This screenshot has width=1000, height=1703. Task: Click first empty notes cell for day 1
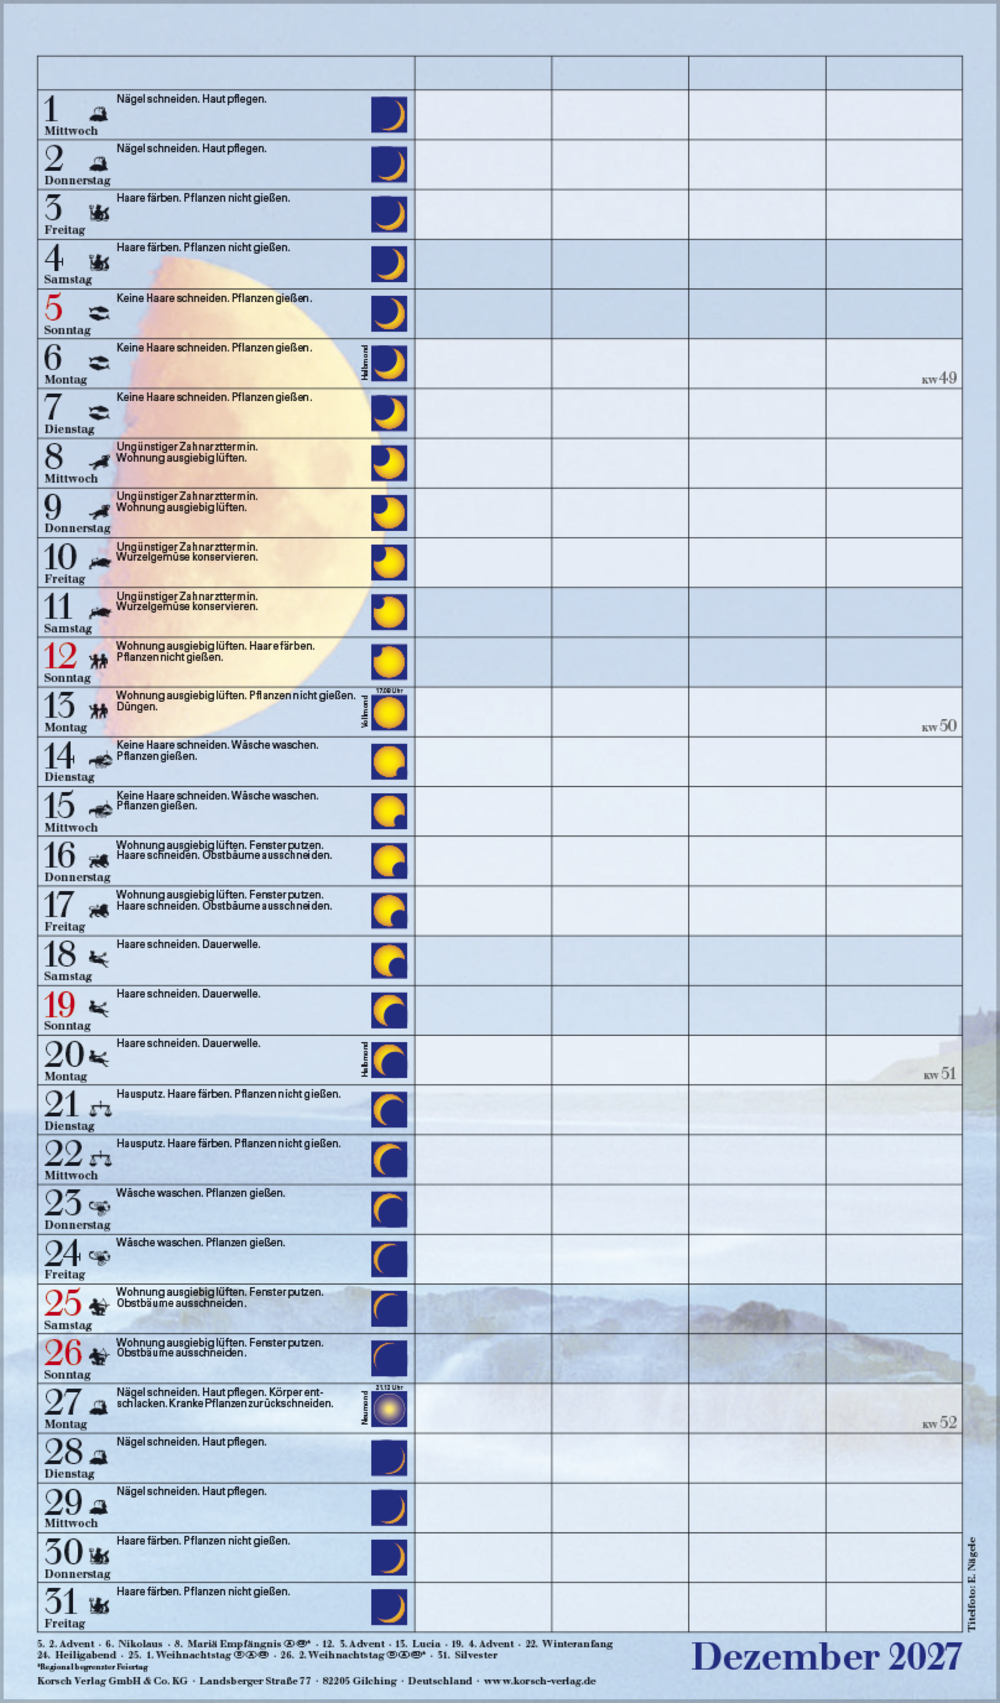click(x=483, y=115)
